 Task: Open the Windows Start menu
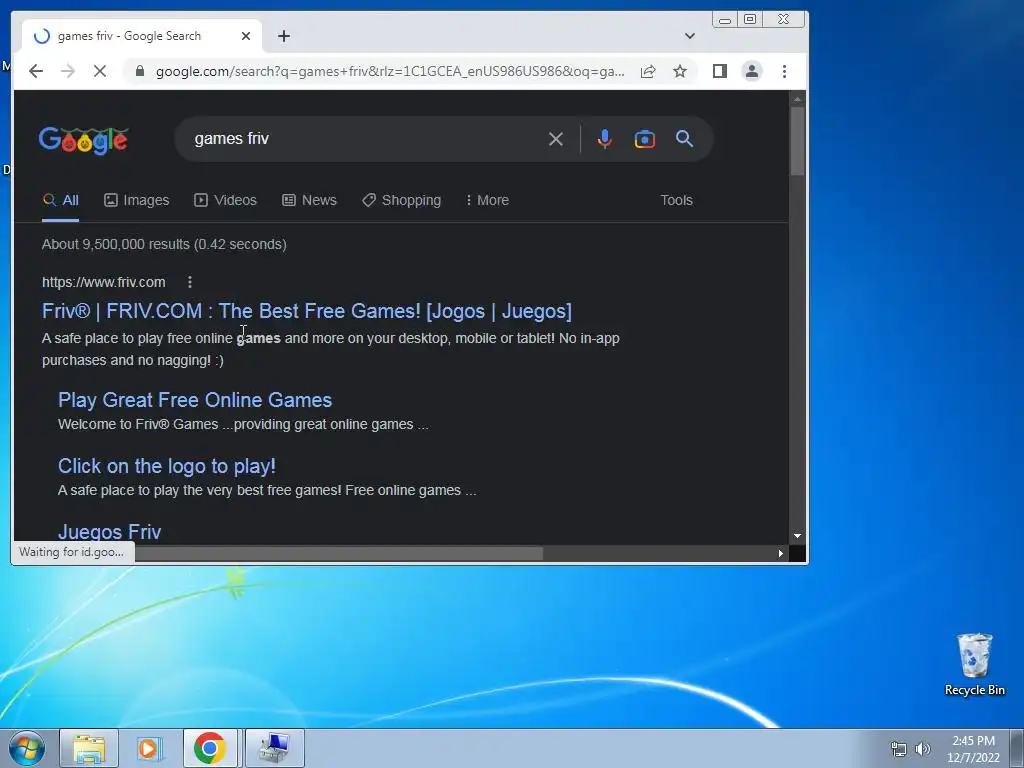coord(27,748)
